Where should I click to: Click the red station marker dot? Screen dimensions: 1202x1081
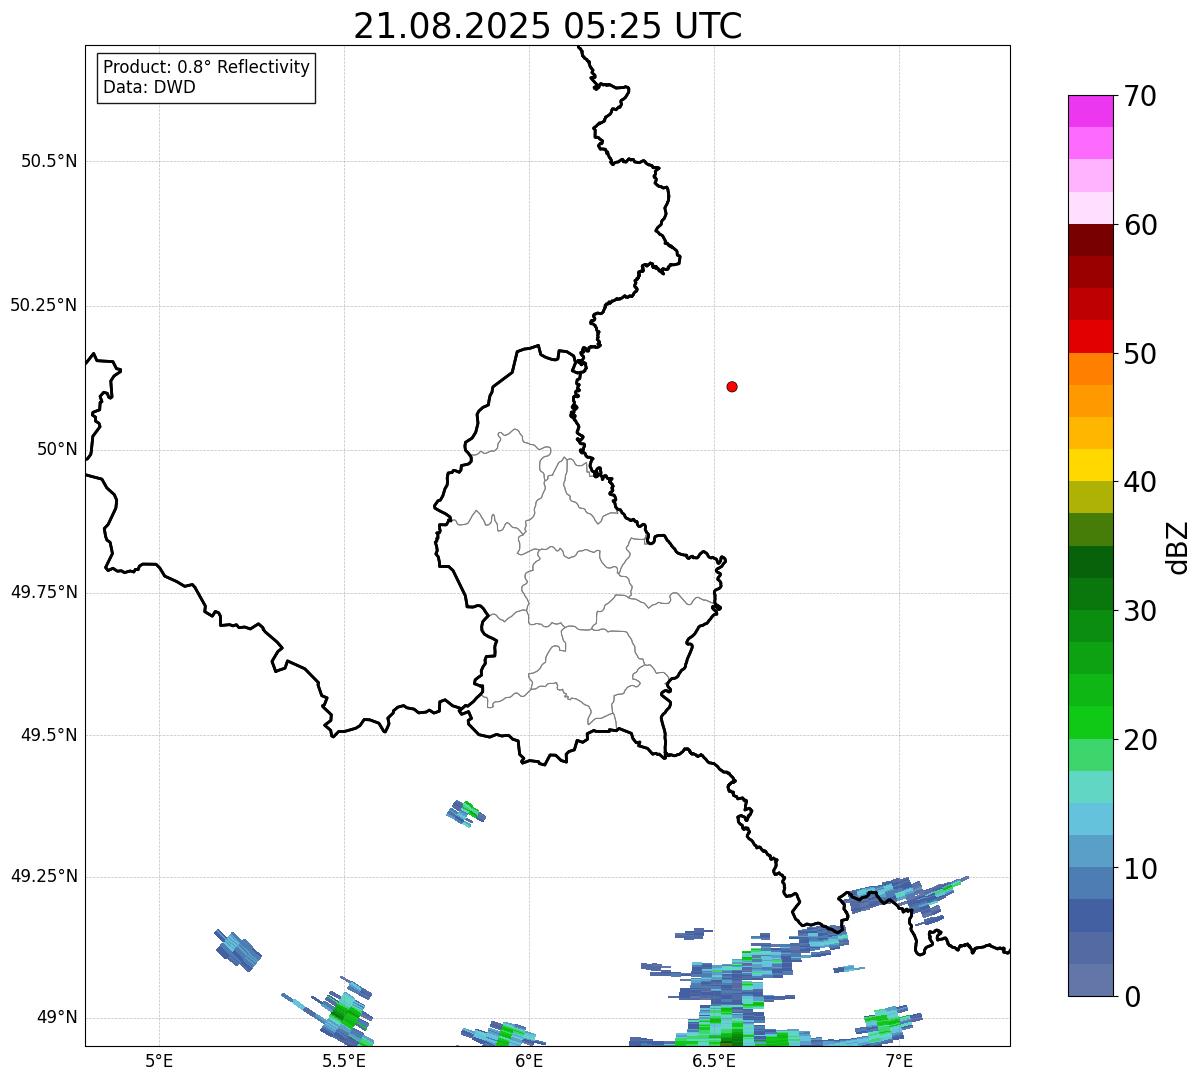click(732, 387)
